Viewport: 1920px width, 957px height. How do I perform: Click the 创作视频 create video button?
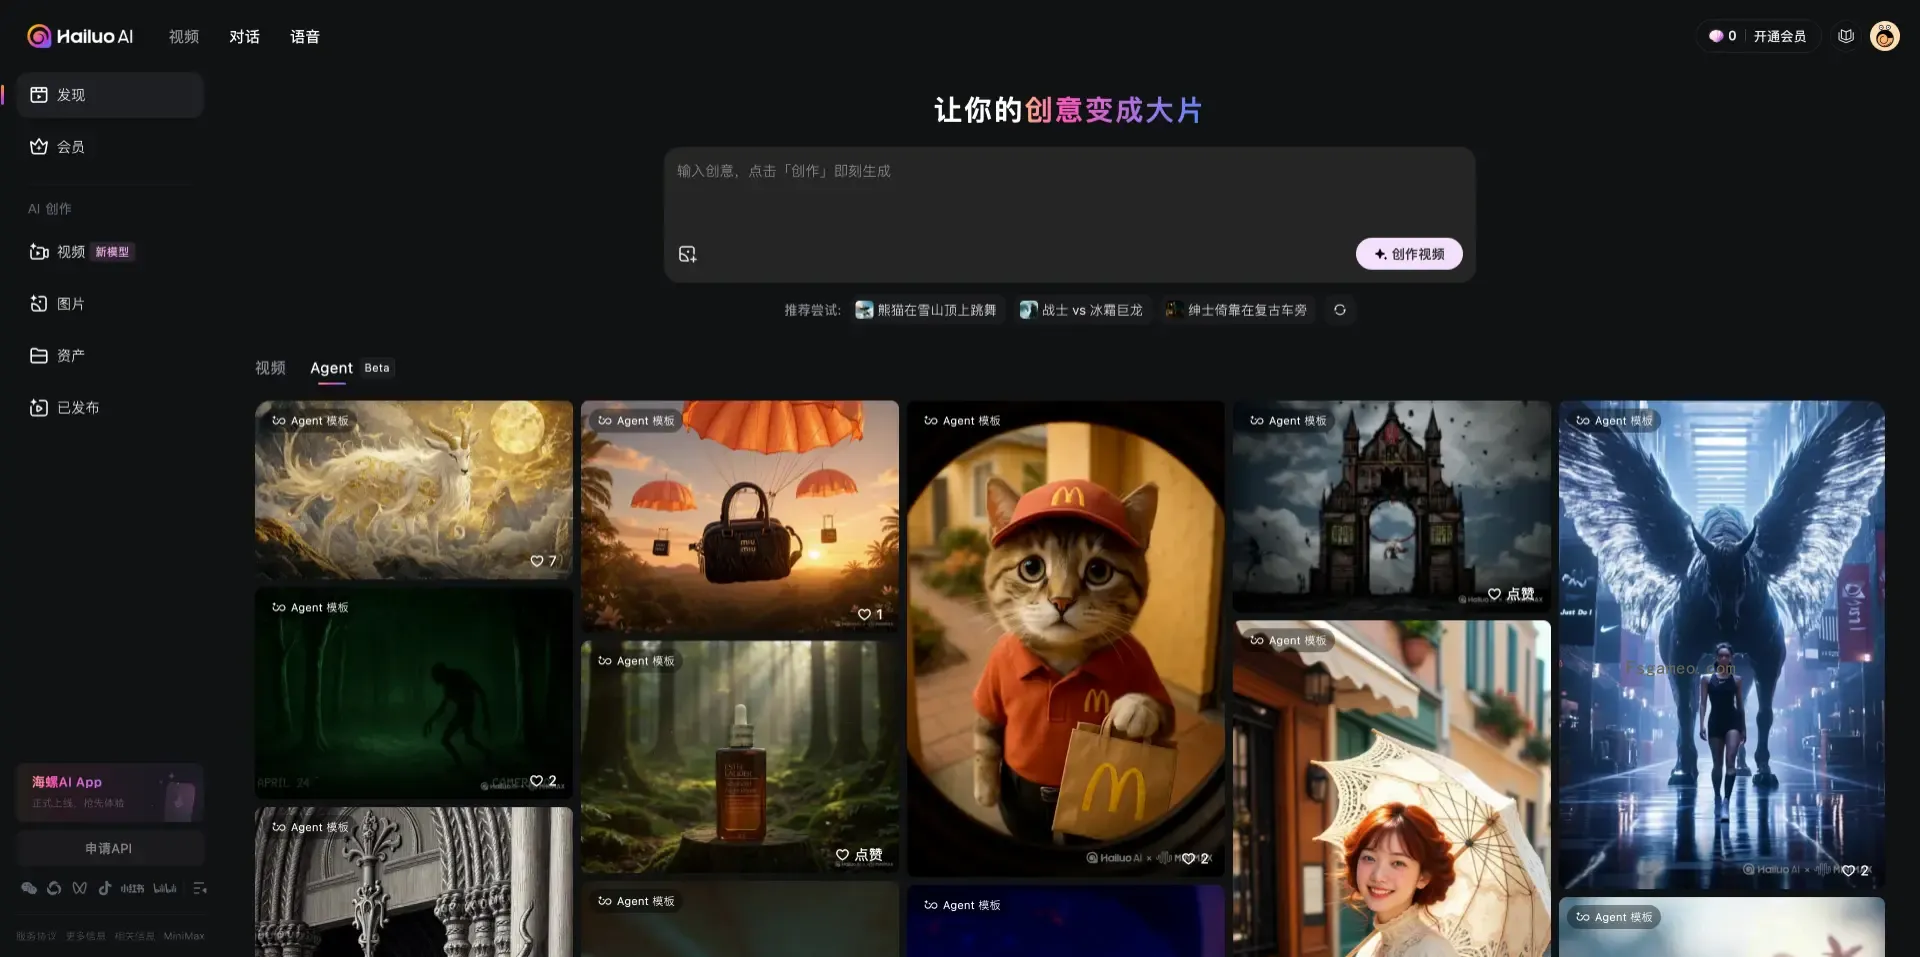click(1409, 254)
